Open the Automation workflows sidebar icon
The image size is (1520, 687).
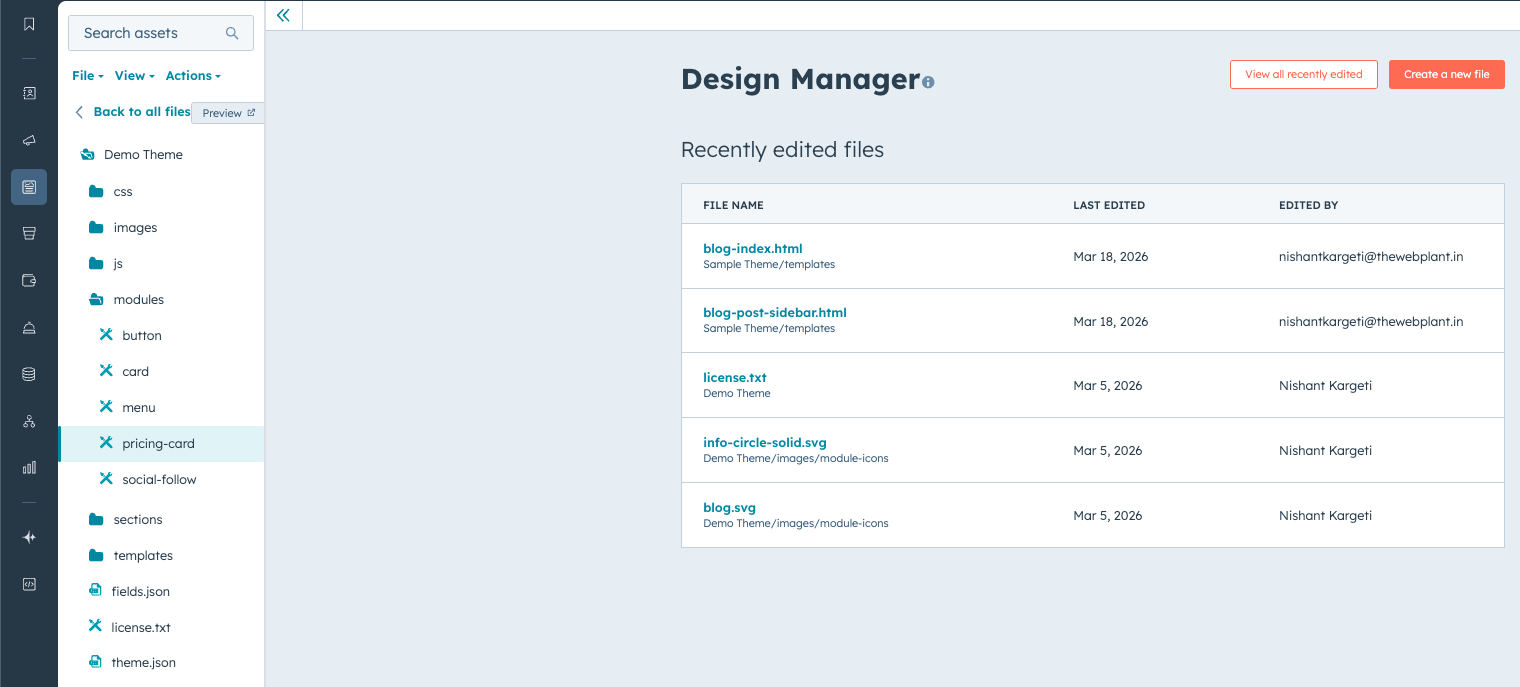(x=29, y=421)
